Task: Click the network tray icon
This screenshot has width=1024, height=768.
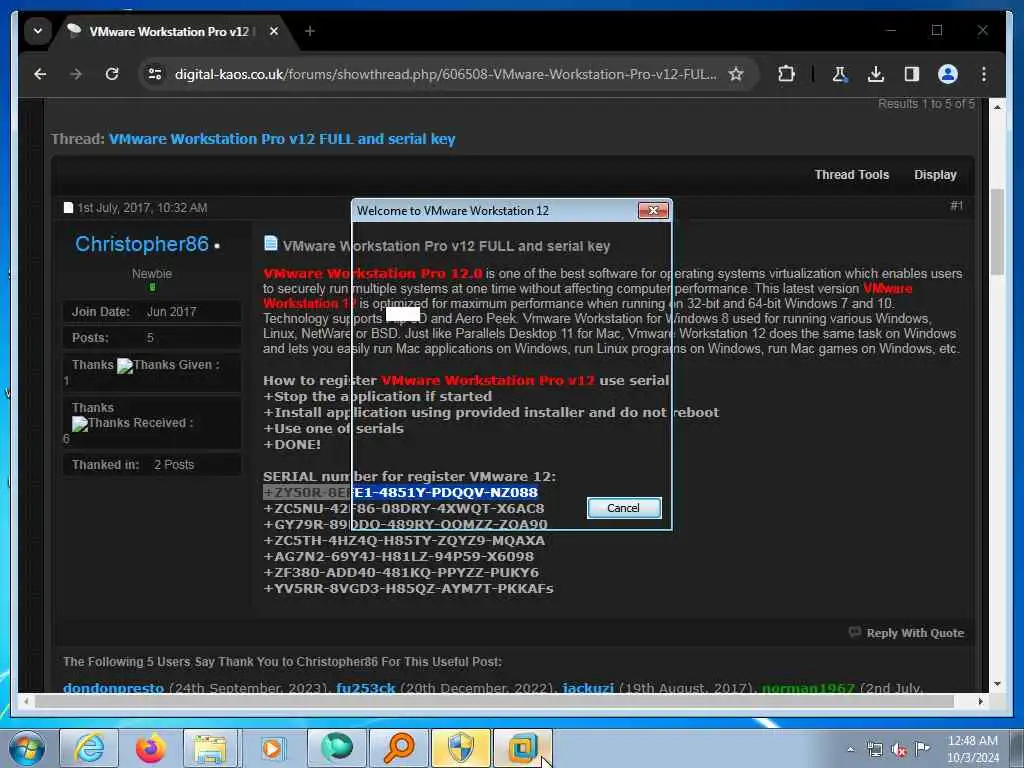Action: pos(874,750)
